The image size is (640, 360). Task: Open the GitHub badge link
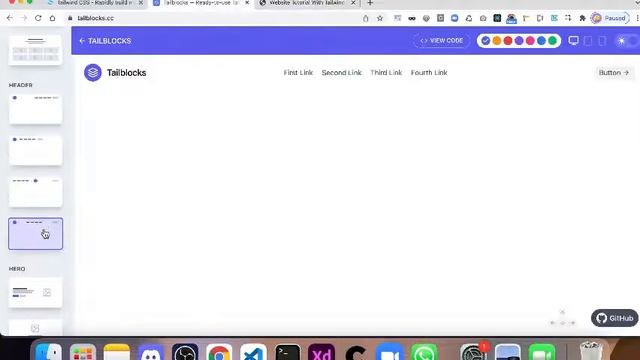pos(615,318)
